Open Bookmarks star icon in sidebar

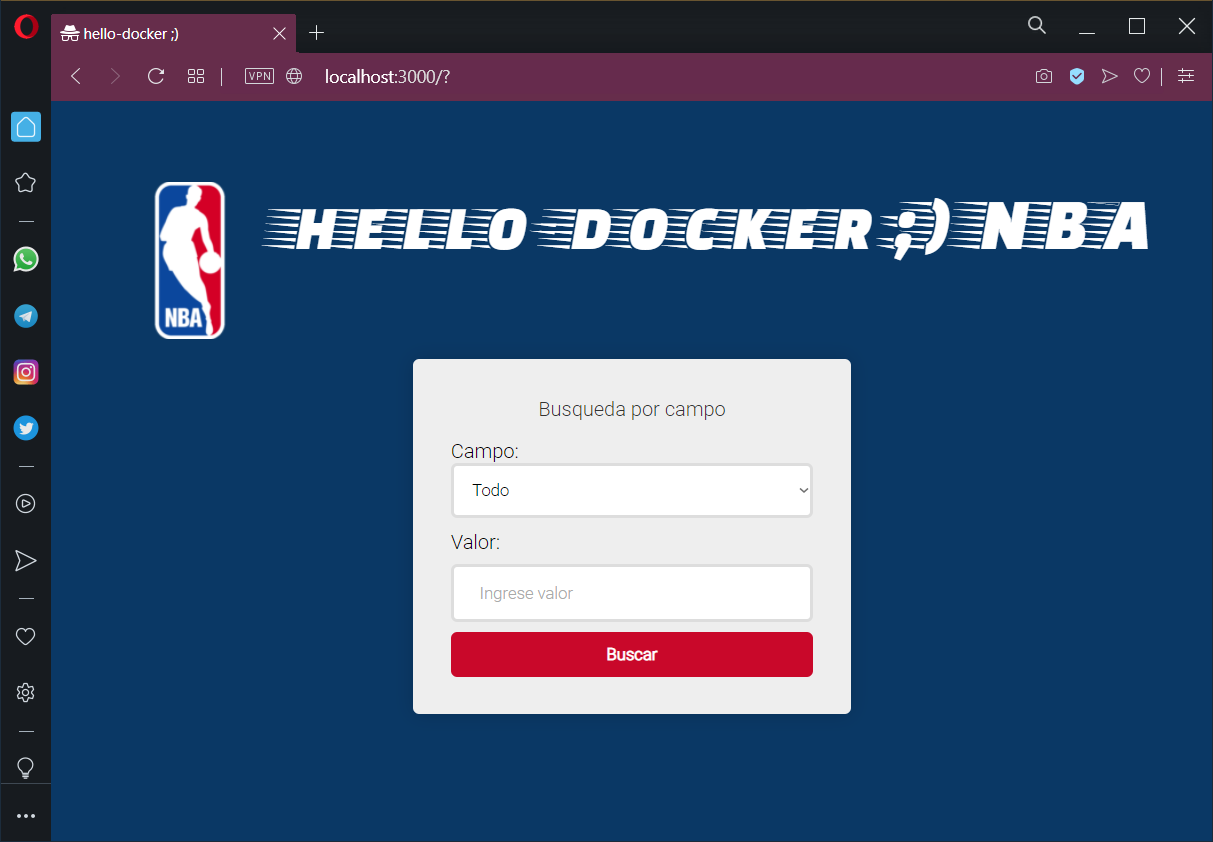26,183
